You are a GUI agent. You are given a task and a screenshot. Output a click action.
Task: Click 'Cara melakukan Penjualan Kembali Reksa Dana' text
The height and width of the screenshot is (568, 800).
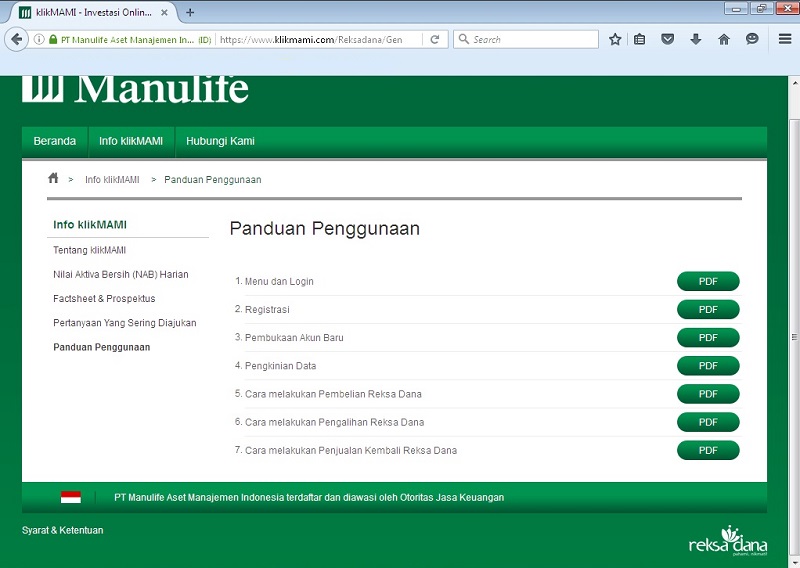coord(351,450)
